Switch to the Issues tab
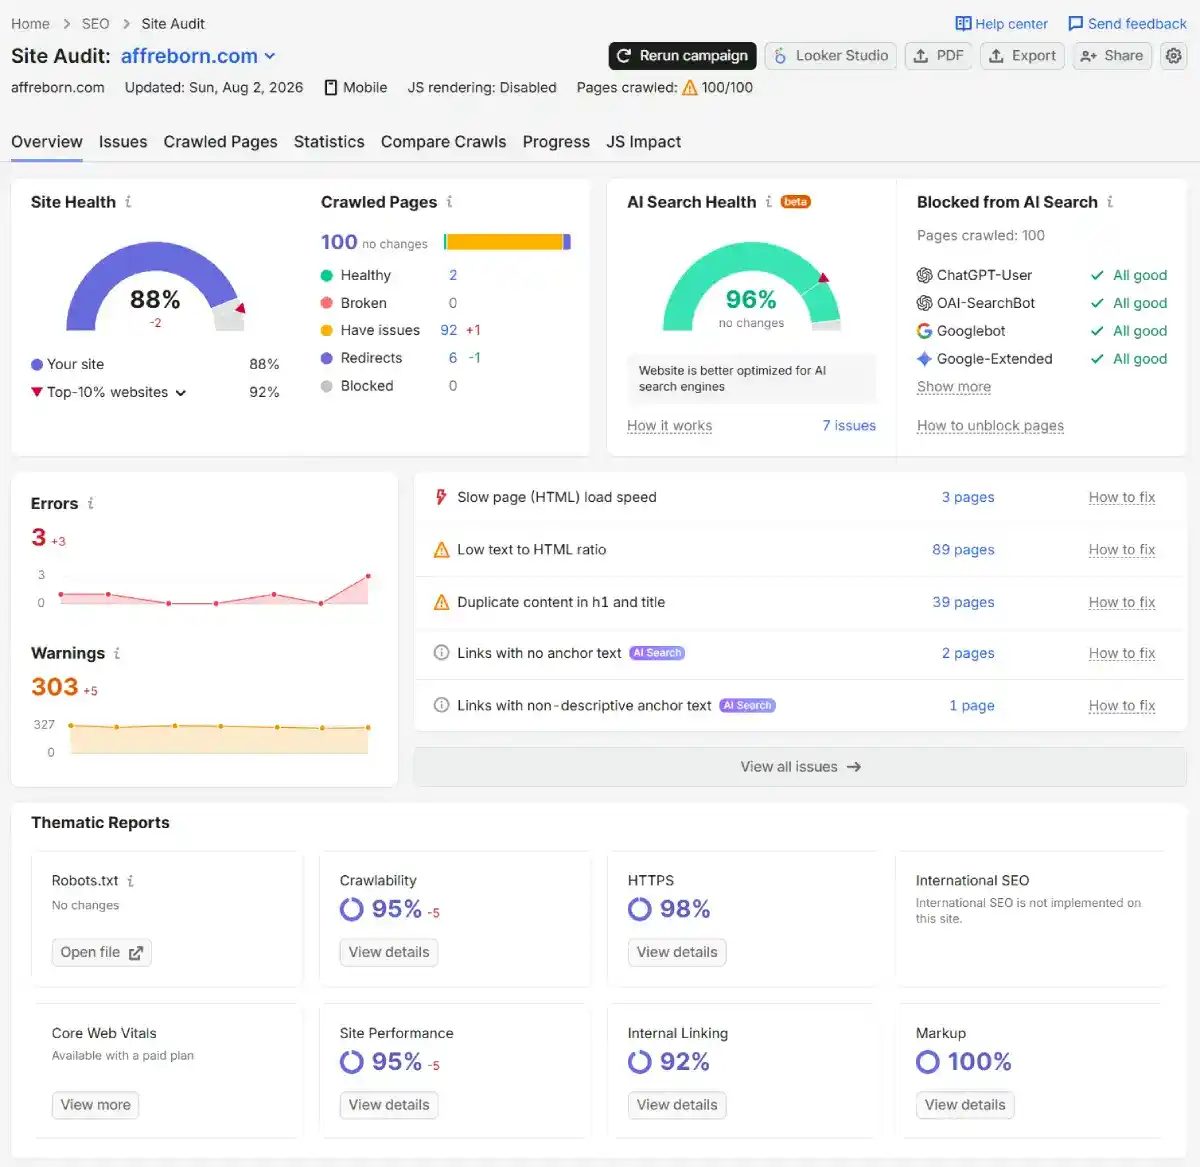Image resolution: width=1200 pixels, height=1167 pixels. coord(123,142)
